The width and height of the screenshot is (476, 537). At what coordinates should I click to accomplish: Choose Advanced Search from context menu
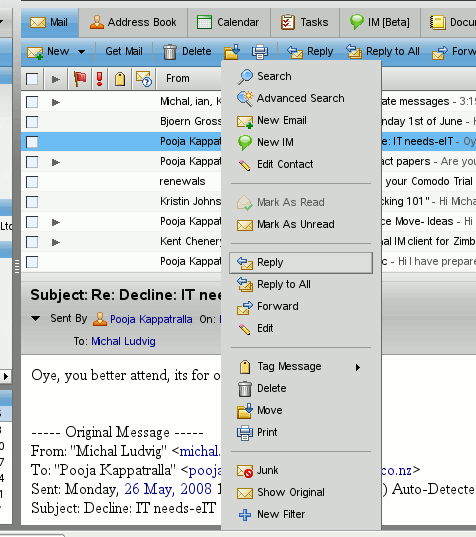pyautogui.click(x=301, y=98)
